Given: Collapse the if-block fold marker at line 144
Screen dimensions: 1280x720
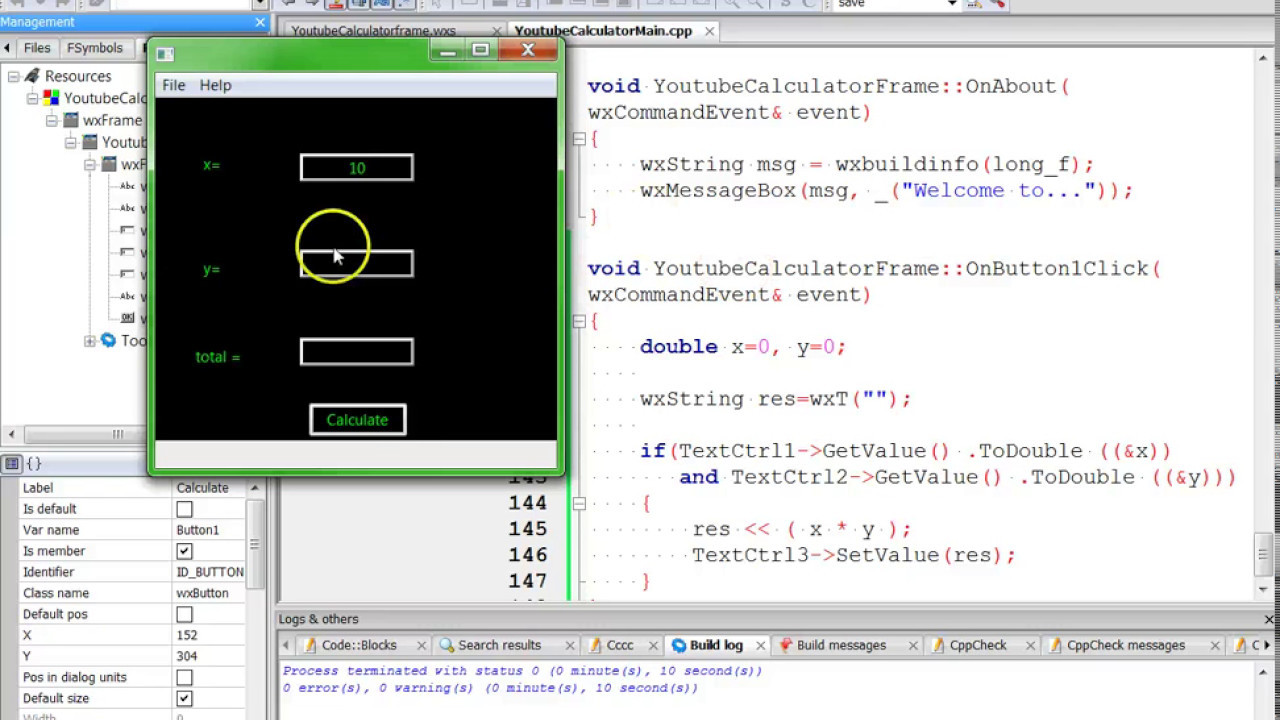Looking at the screenshot, I should [x=579, y=504].
